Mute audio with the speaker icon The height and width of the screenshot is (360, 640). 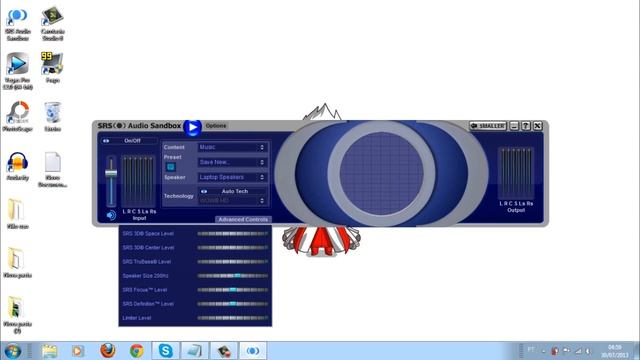click(111, 215)
